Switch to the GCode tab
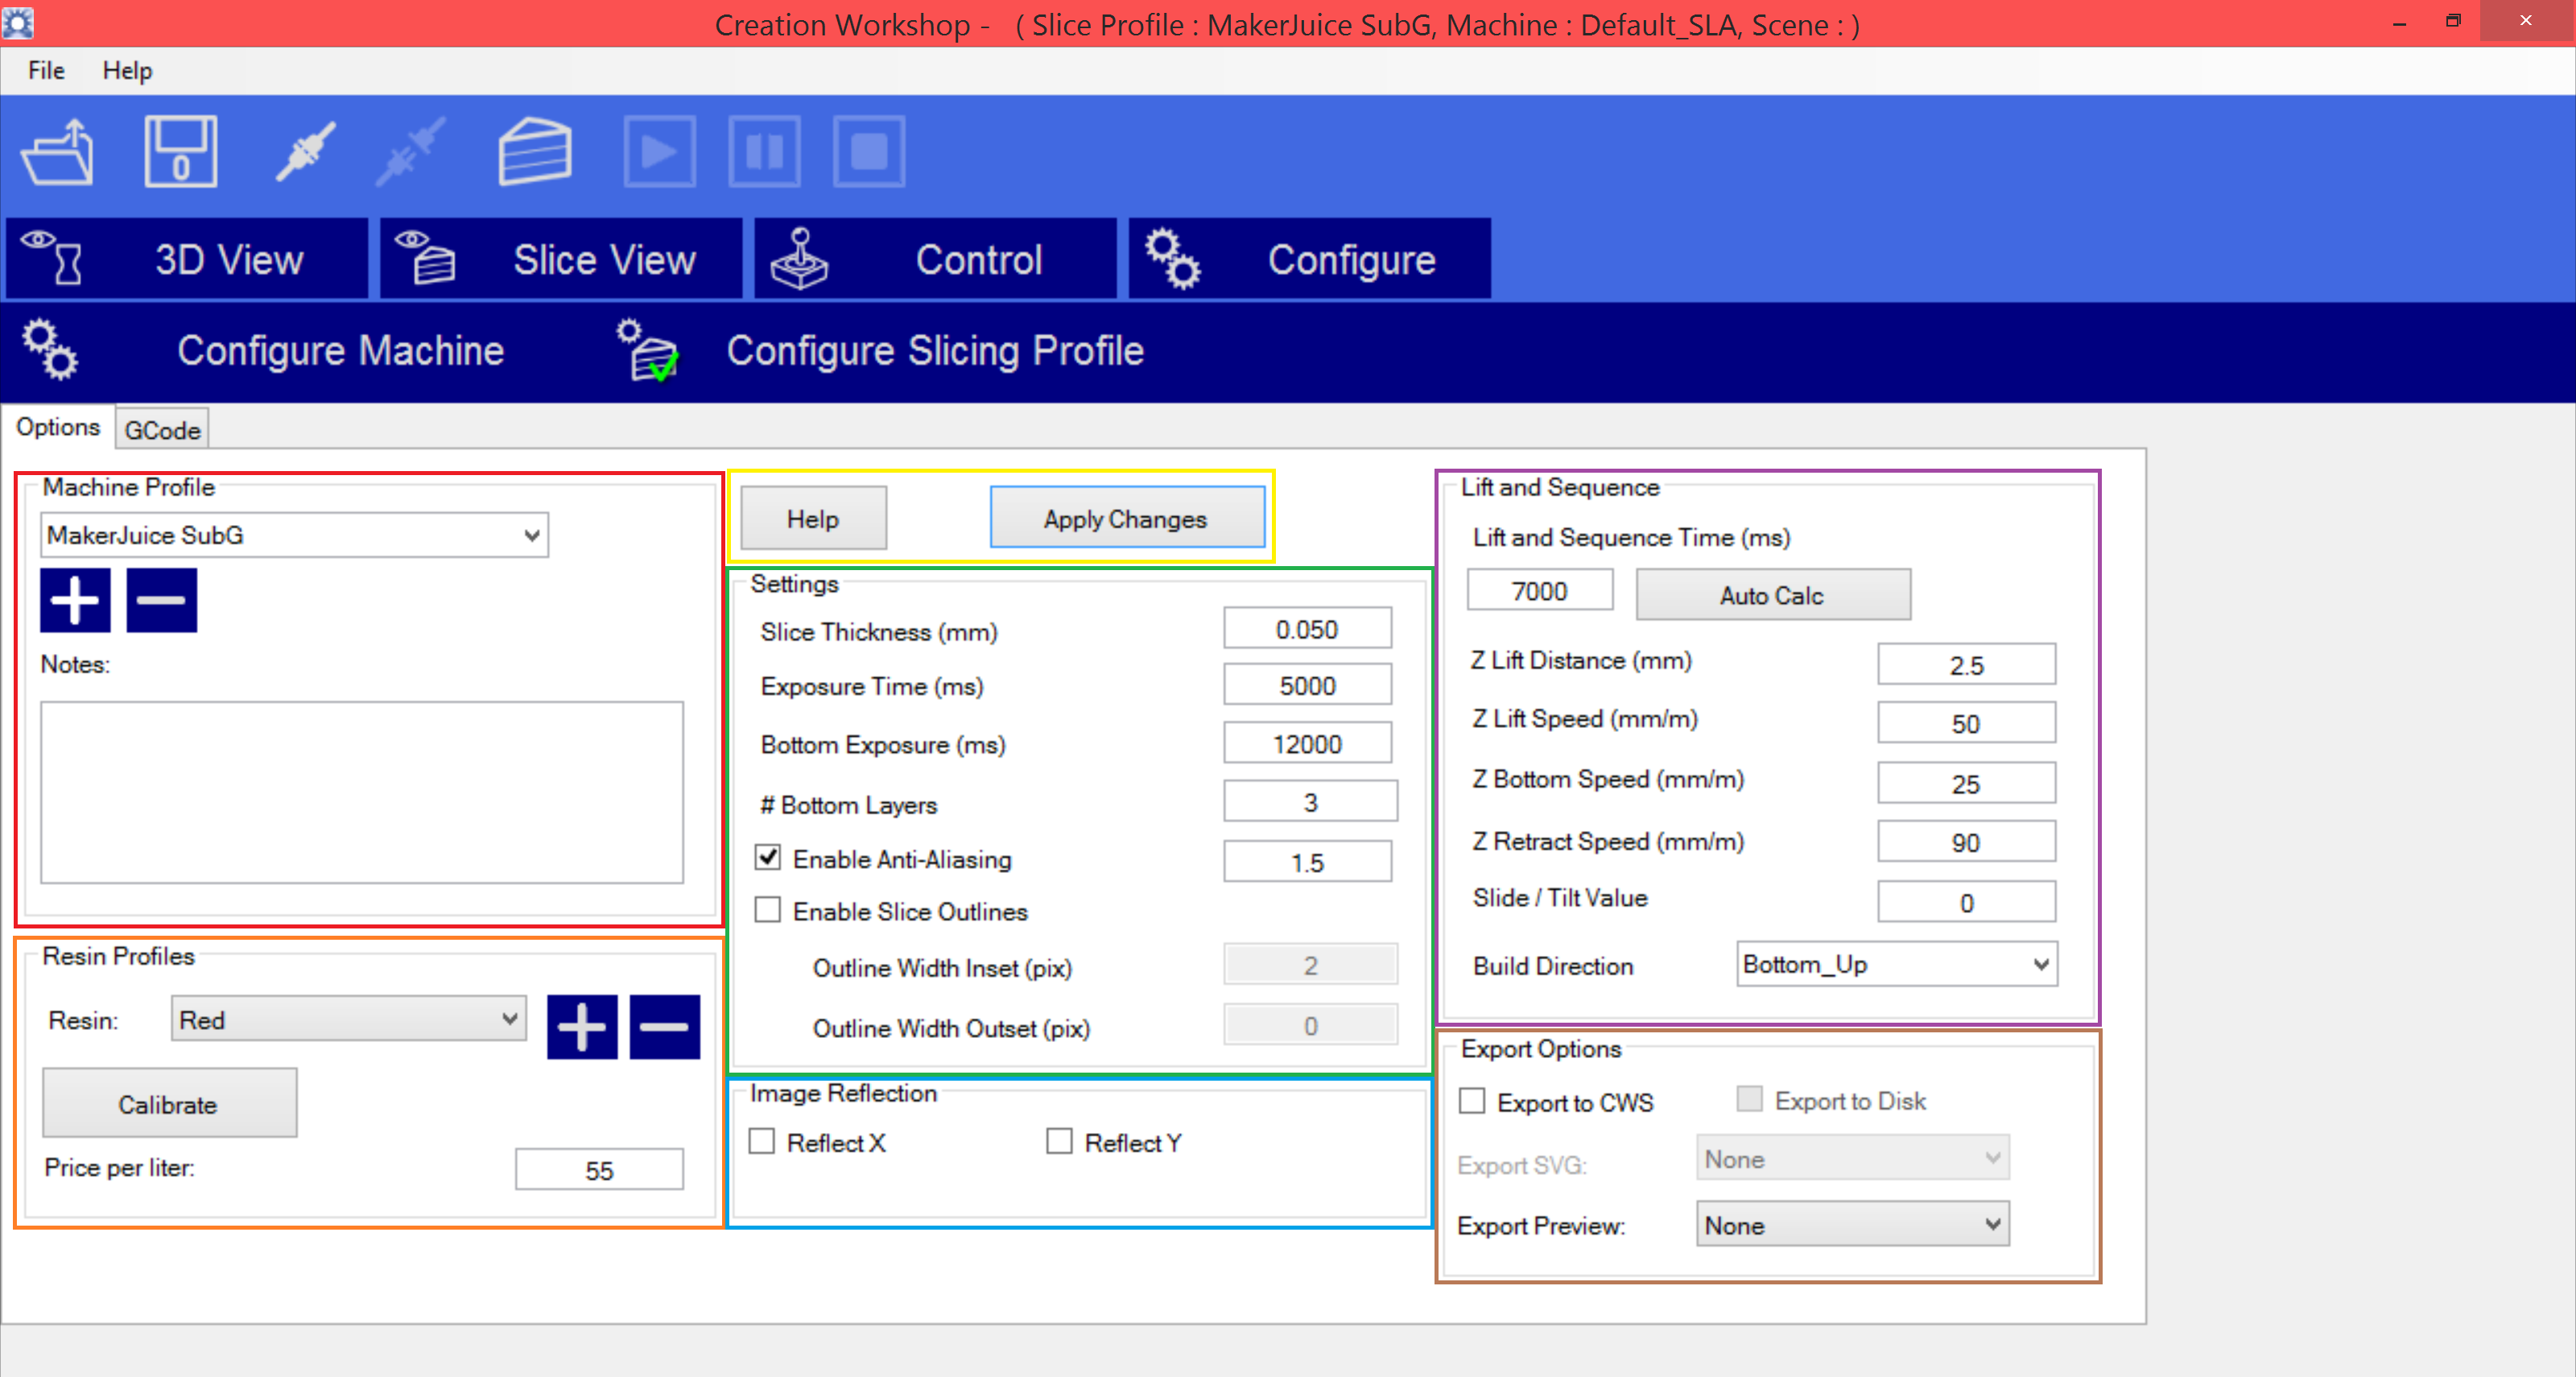This screenshot has height=1377, width=2576. click(163, 430)
